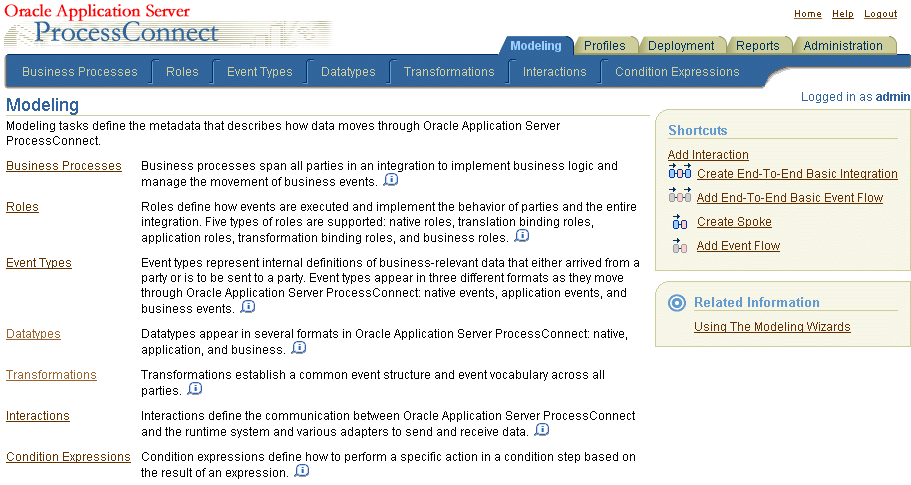This screenshot has height=485, width=911.
Task: Open info icon after Datatypes description
Action: coord(299,348)
